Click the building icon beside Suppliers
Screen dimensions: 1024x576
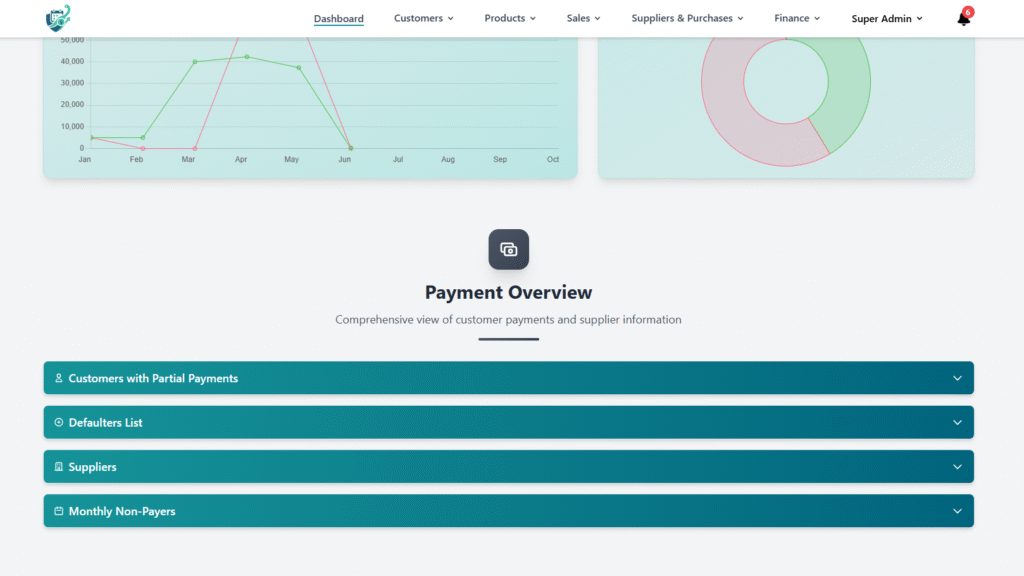click(x=59, y=467)
